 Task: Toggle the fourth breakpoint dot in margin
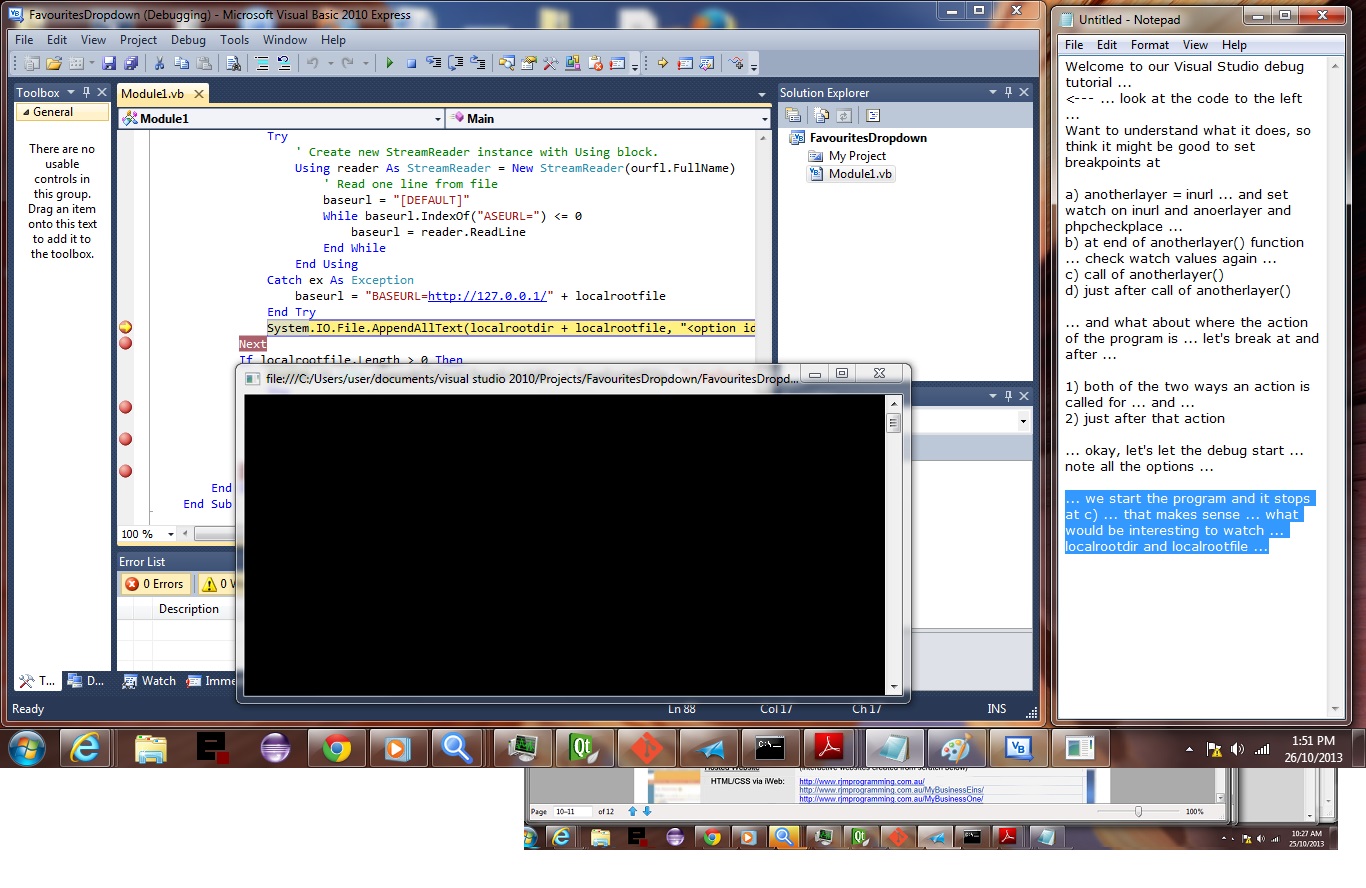coord(125,439)
